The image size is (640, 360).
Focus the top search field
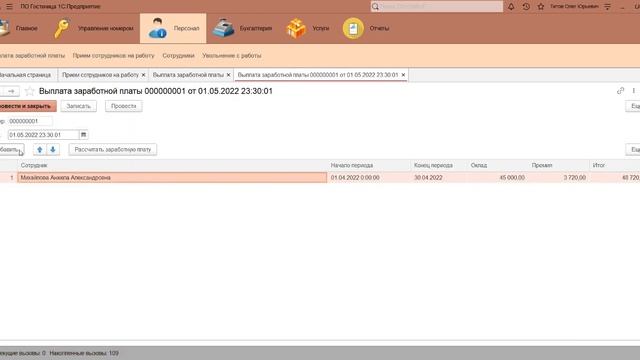pos(437,7)
